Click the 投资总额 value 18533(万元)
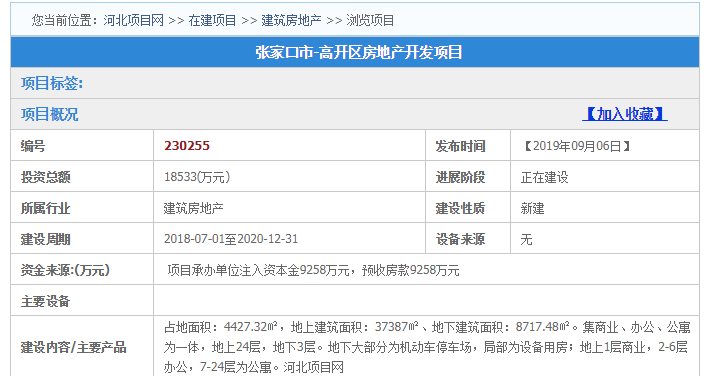Viewport: 708px width, 376px height. 197,177
